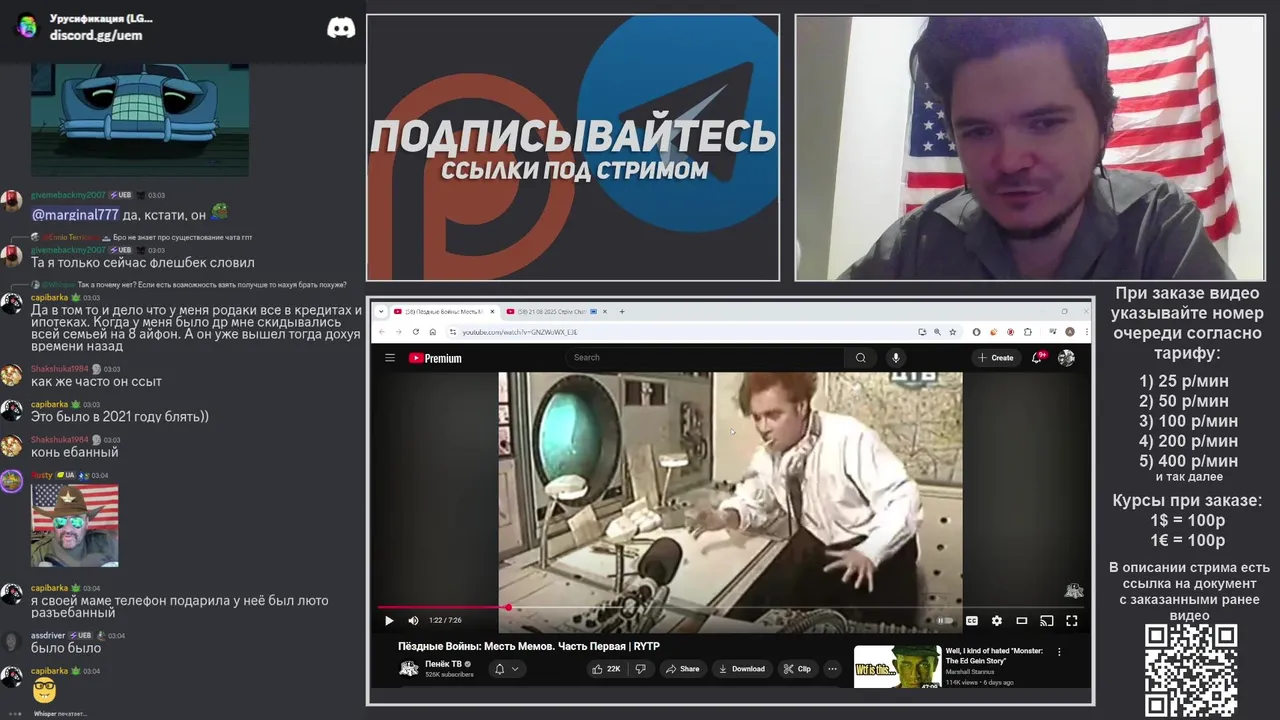Open browser zoom magnifier in address bar

(x=937, y=332)
